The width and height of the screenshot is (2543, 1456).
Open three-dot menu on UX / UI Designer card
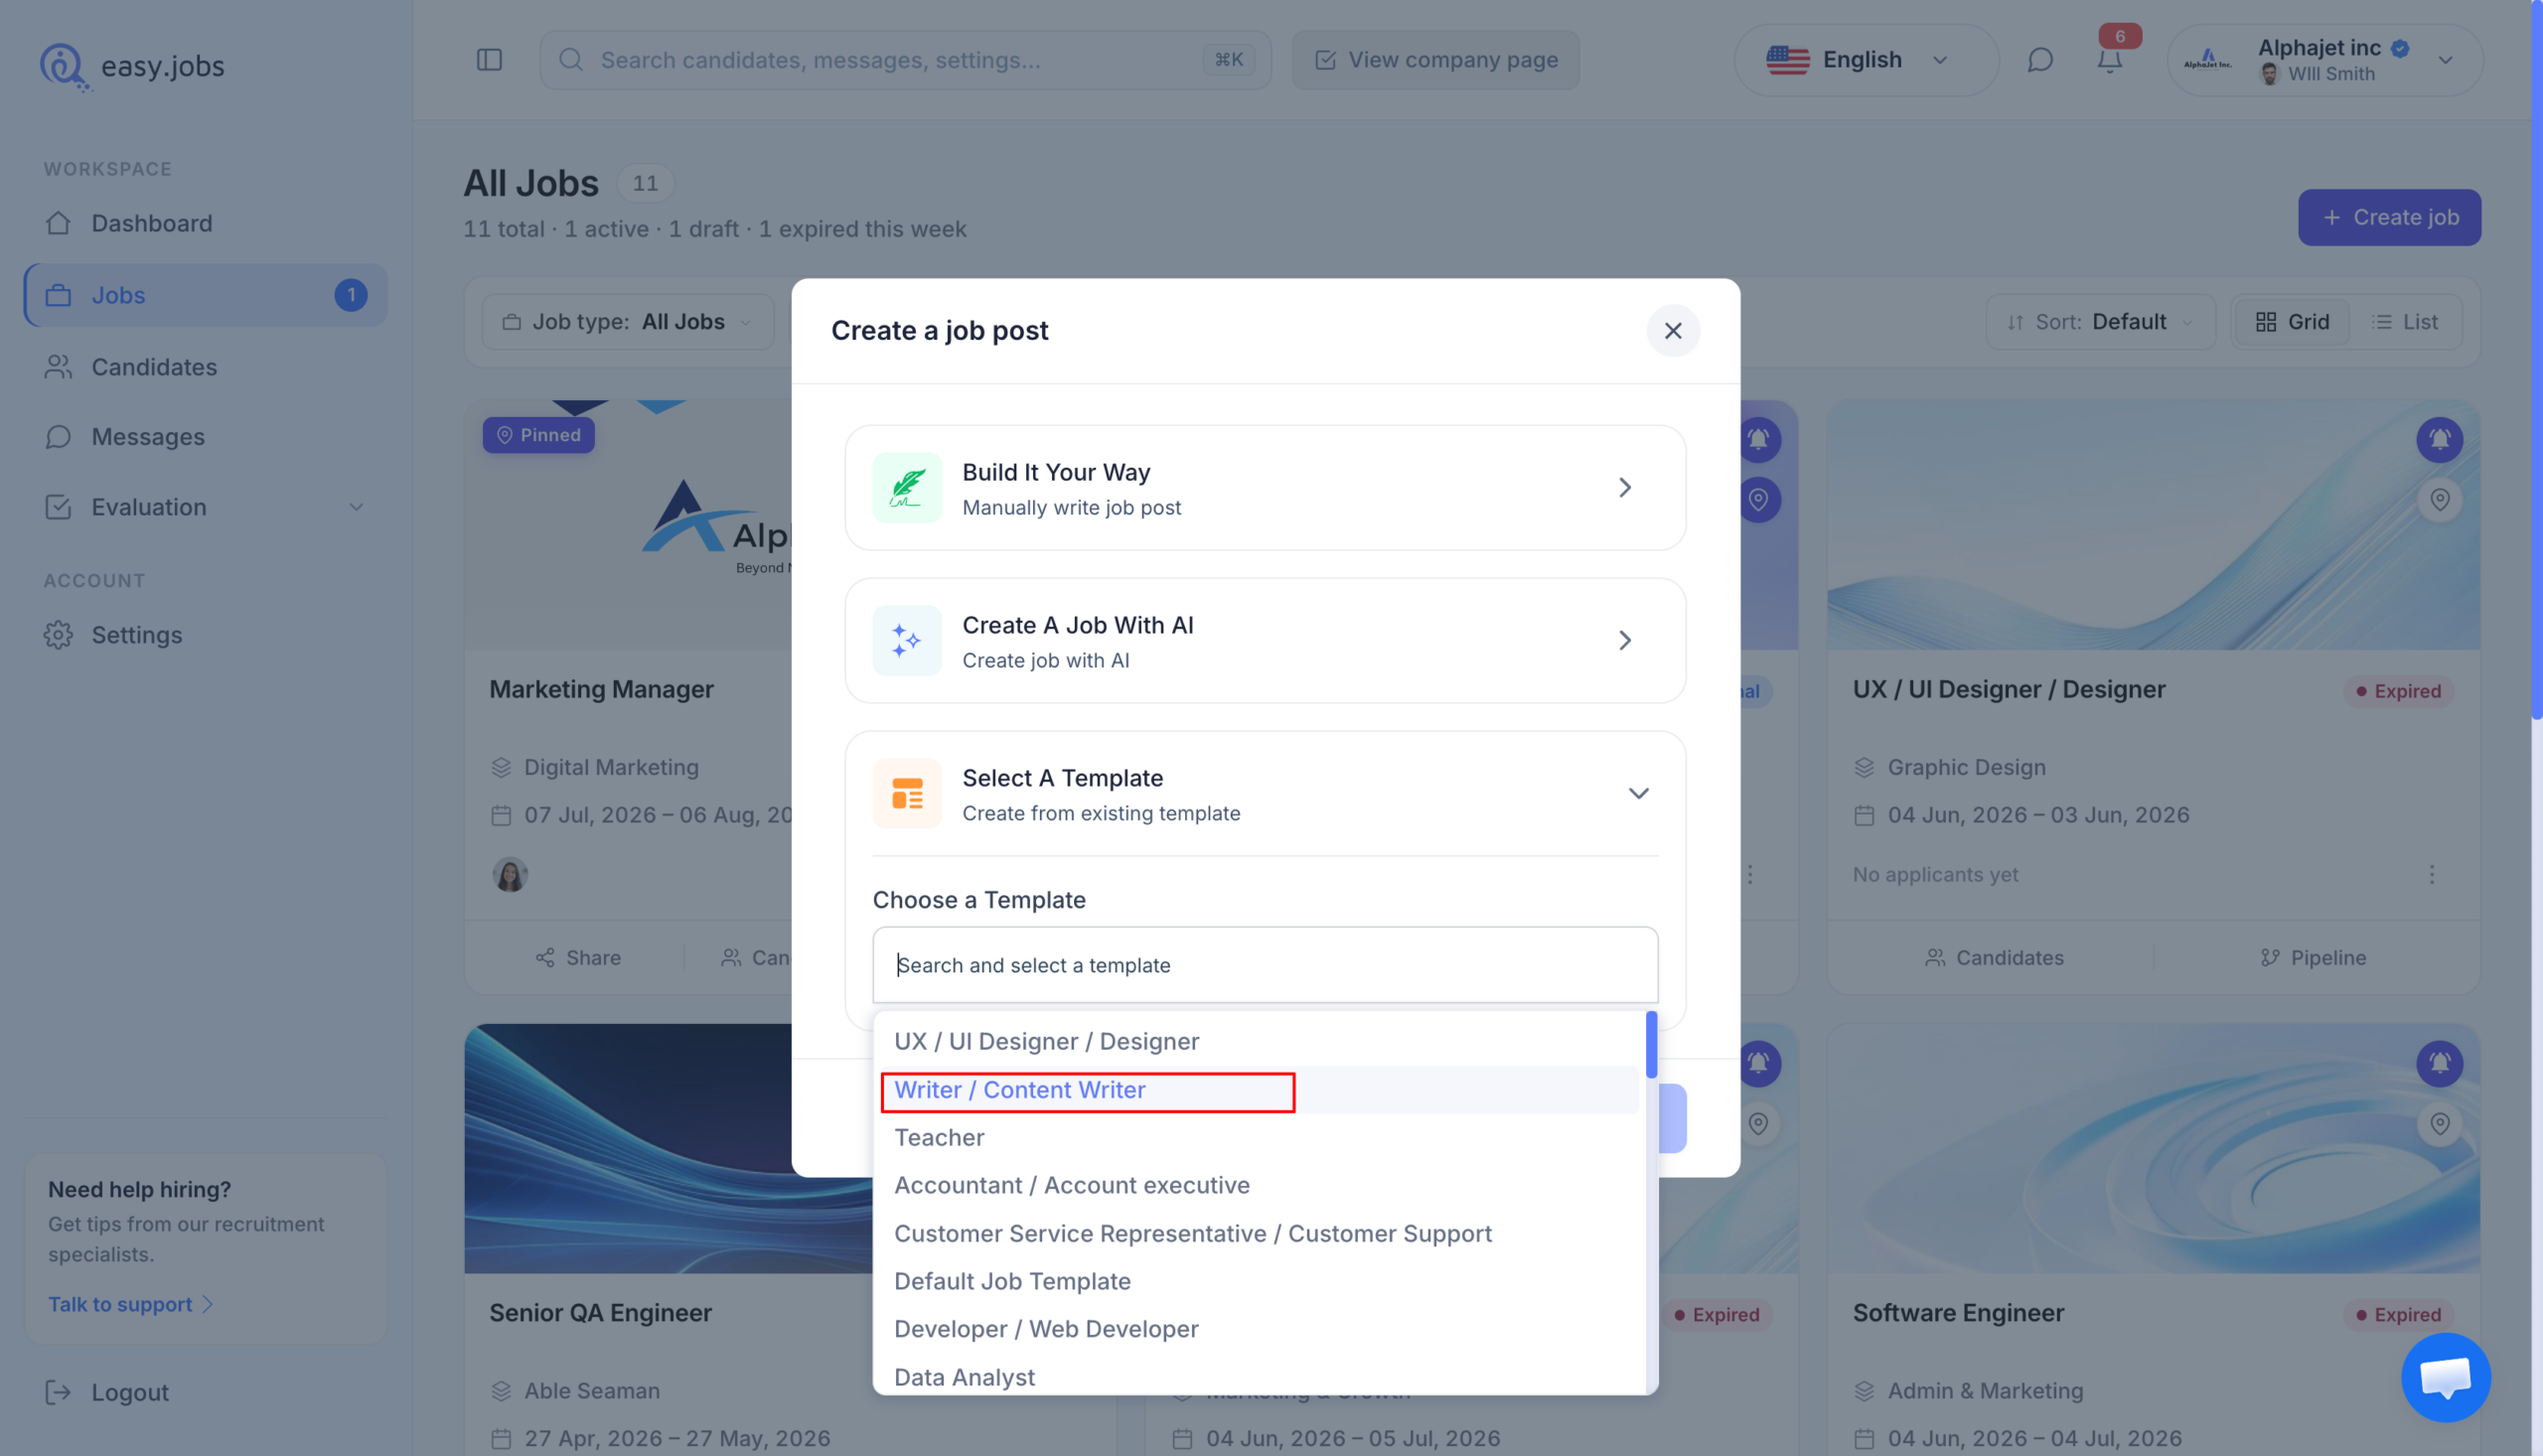pos(2432,874)
